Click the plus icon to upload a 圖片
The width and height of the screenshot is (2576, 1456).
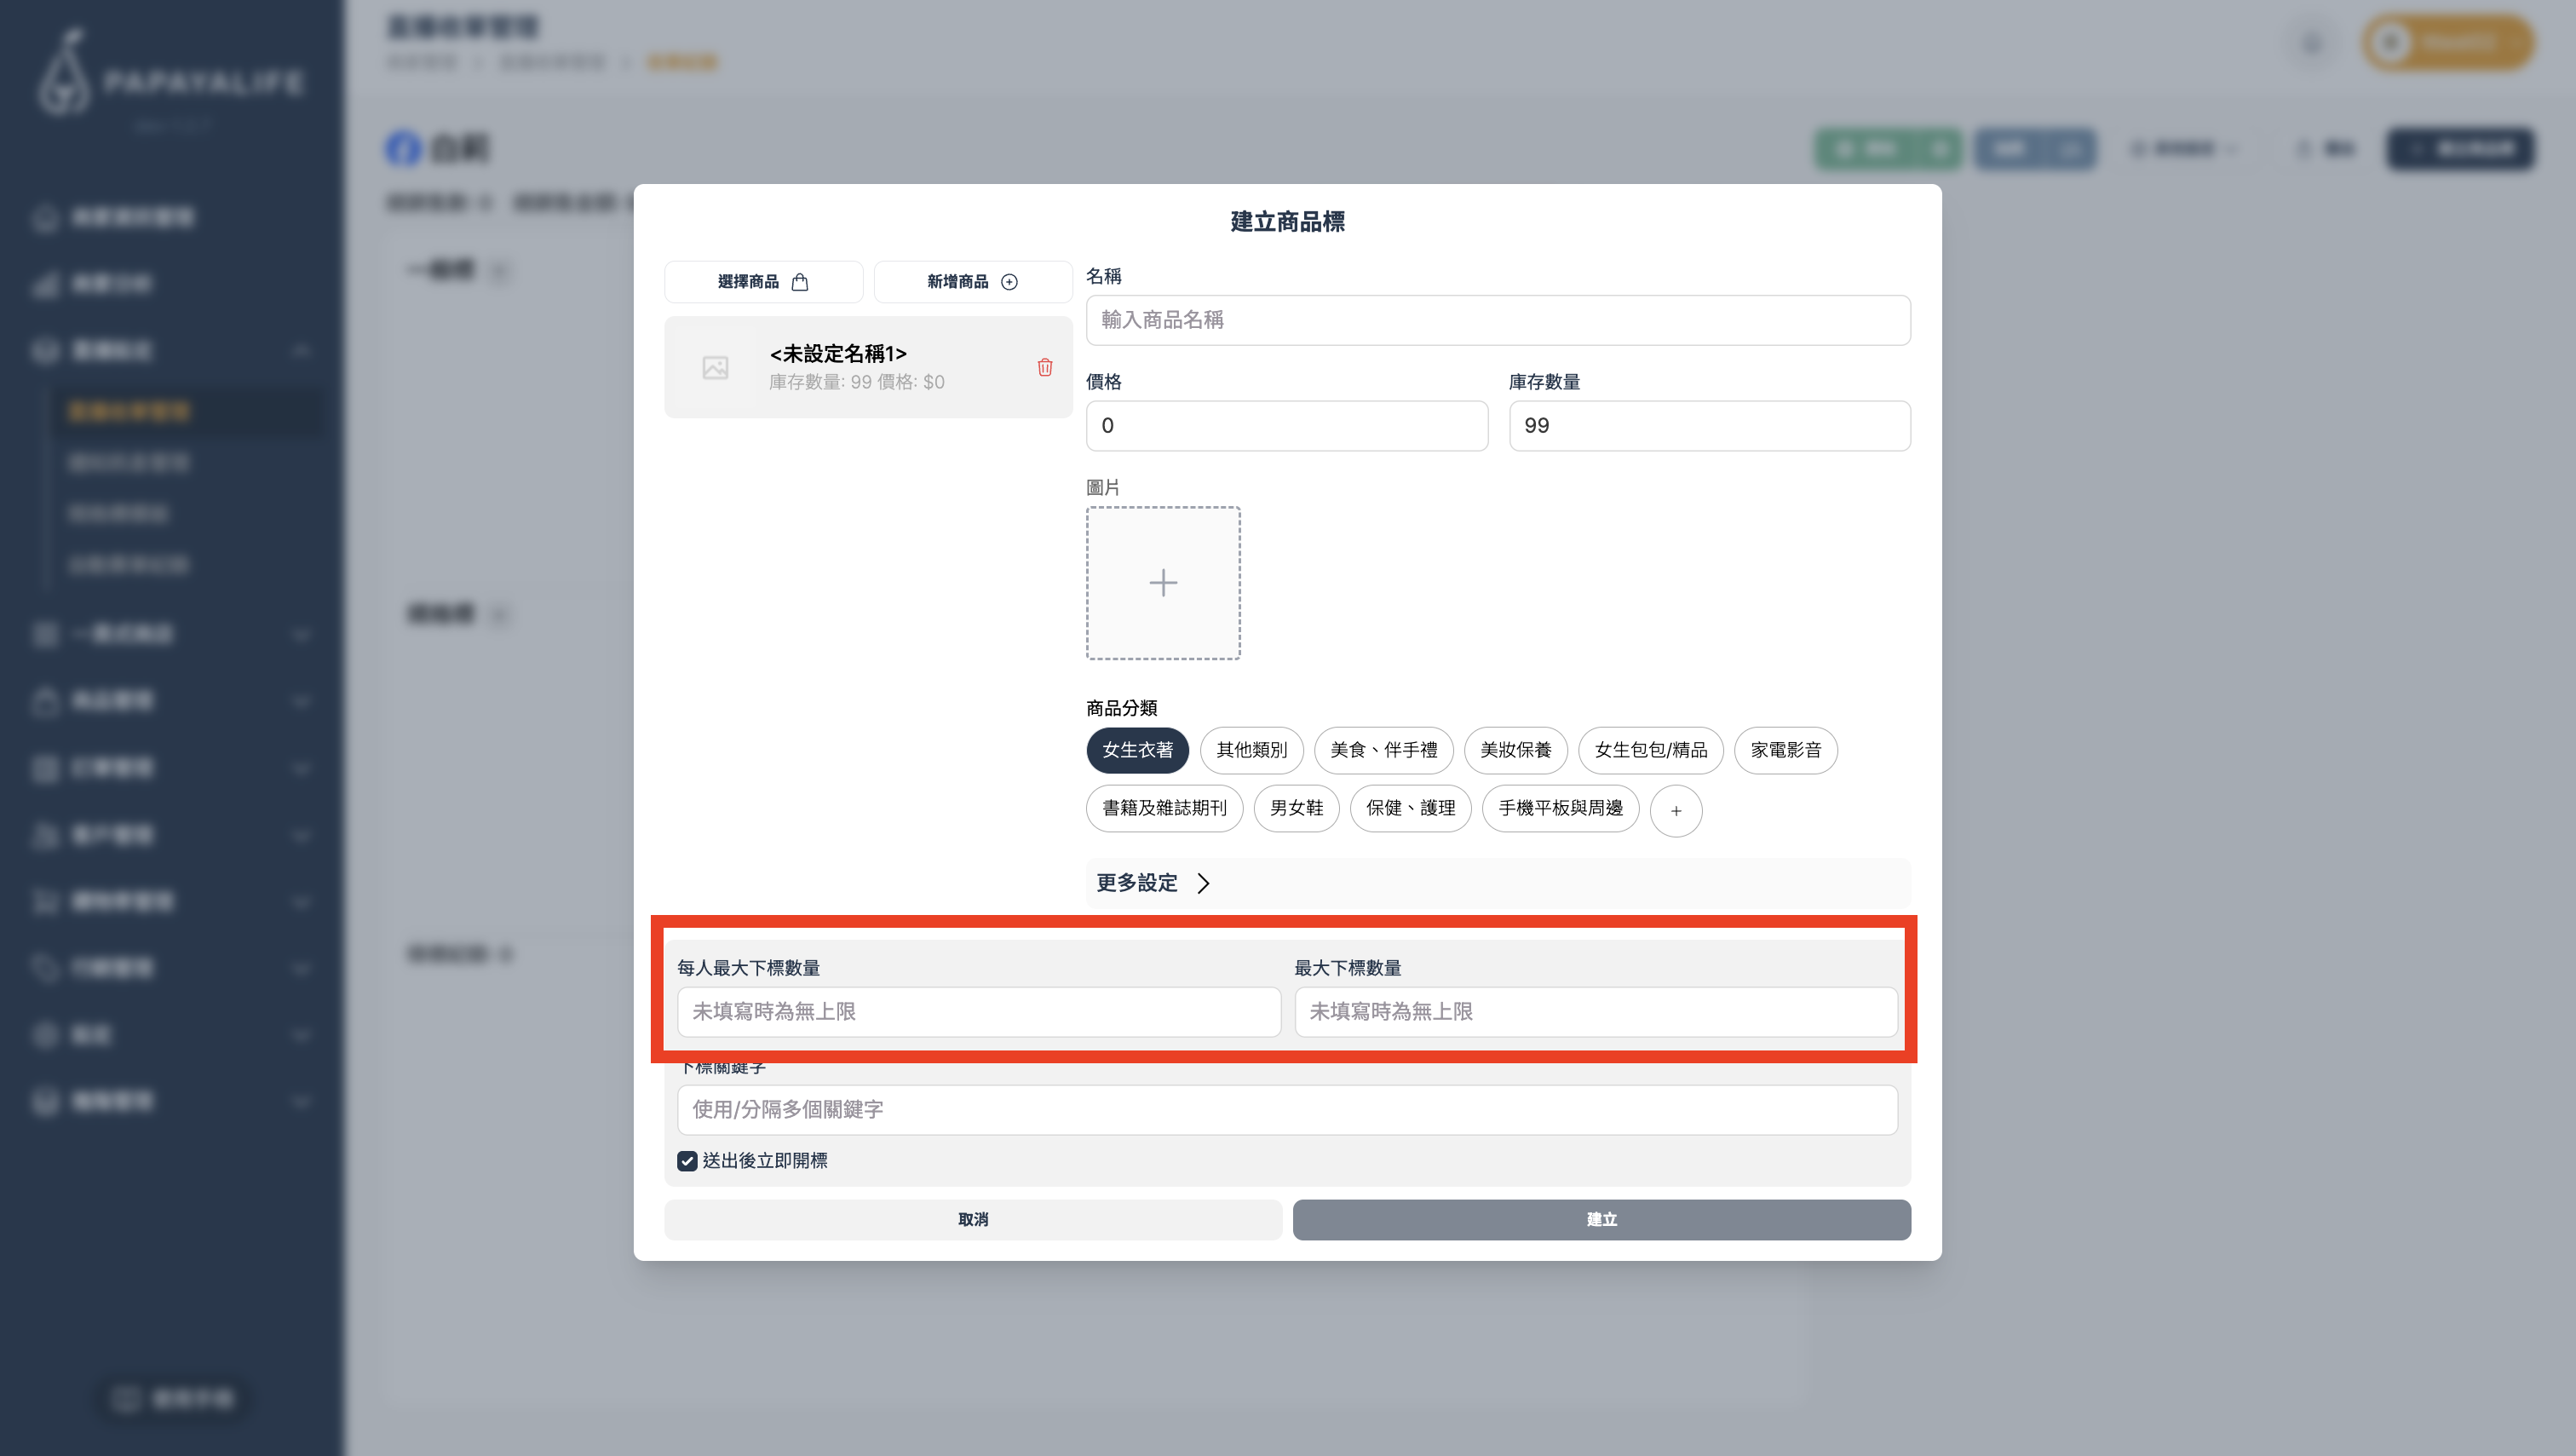[1163, 583]
